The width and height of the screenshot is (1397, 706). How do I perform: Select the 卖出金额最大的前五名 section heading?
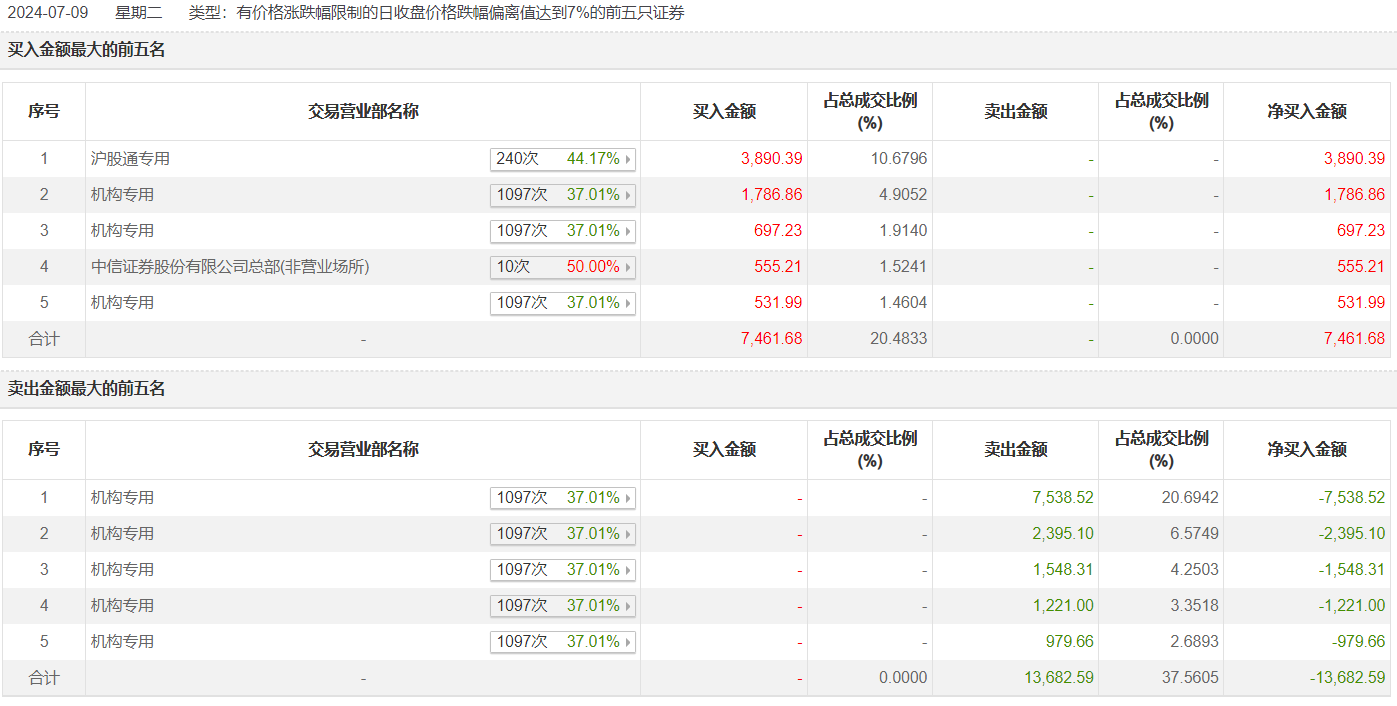(x=87, y=389)
